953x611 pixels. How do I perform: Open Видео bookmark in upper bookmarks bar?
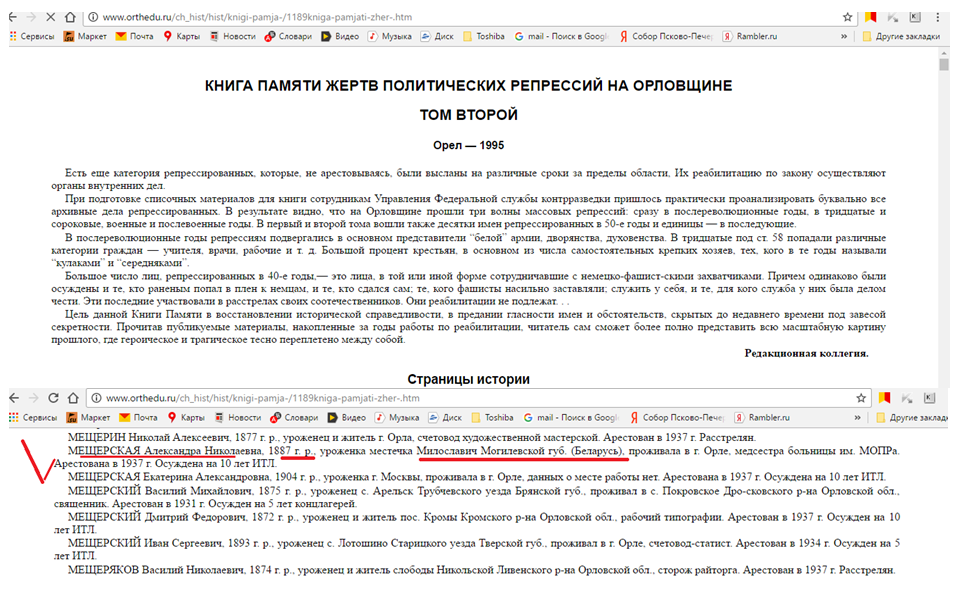pos(340,36)
